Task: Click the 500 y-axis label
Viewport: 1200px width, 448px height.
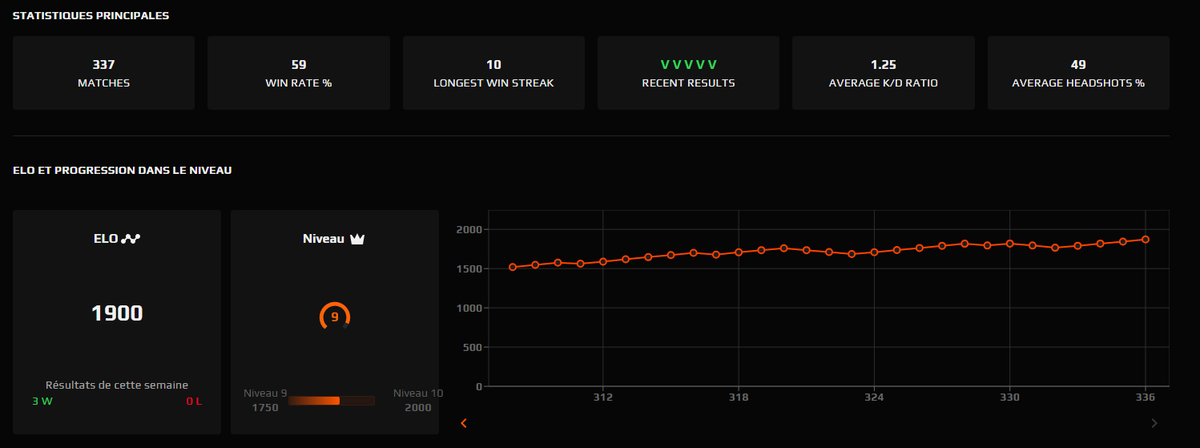Action: click(474, 347)
